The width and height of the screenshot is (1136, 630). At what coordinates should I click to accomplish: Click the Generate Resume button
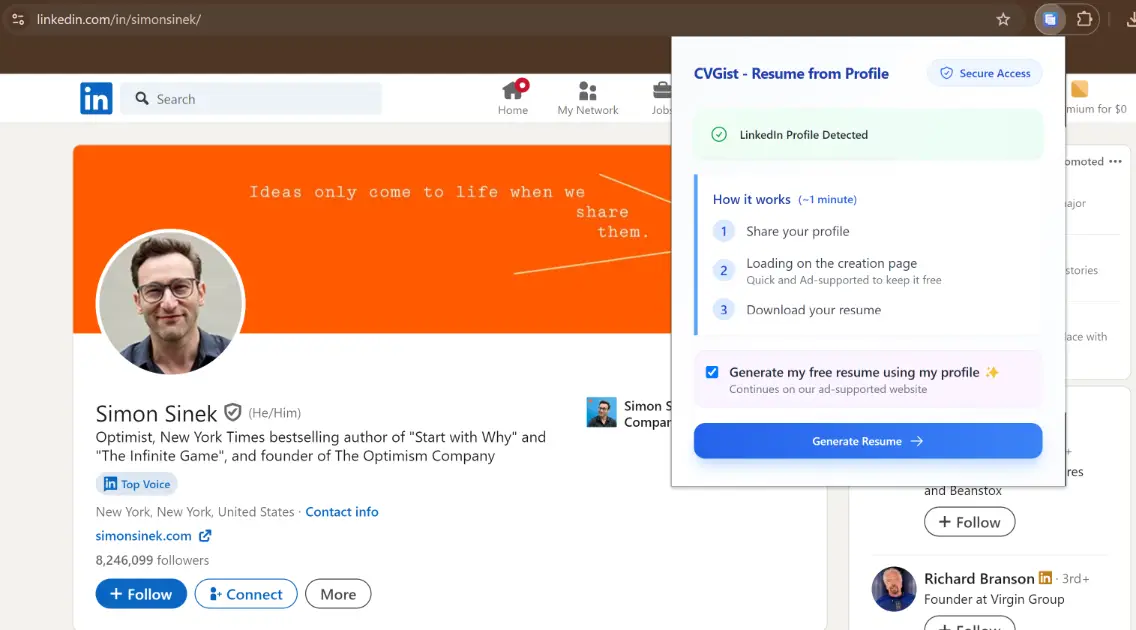coord(867,441)
